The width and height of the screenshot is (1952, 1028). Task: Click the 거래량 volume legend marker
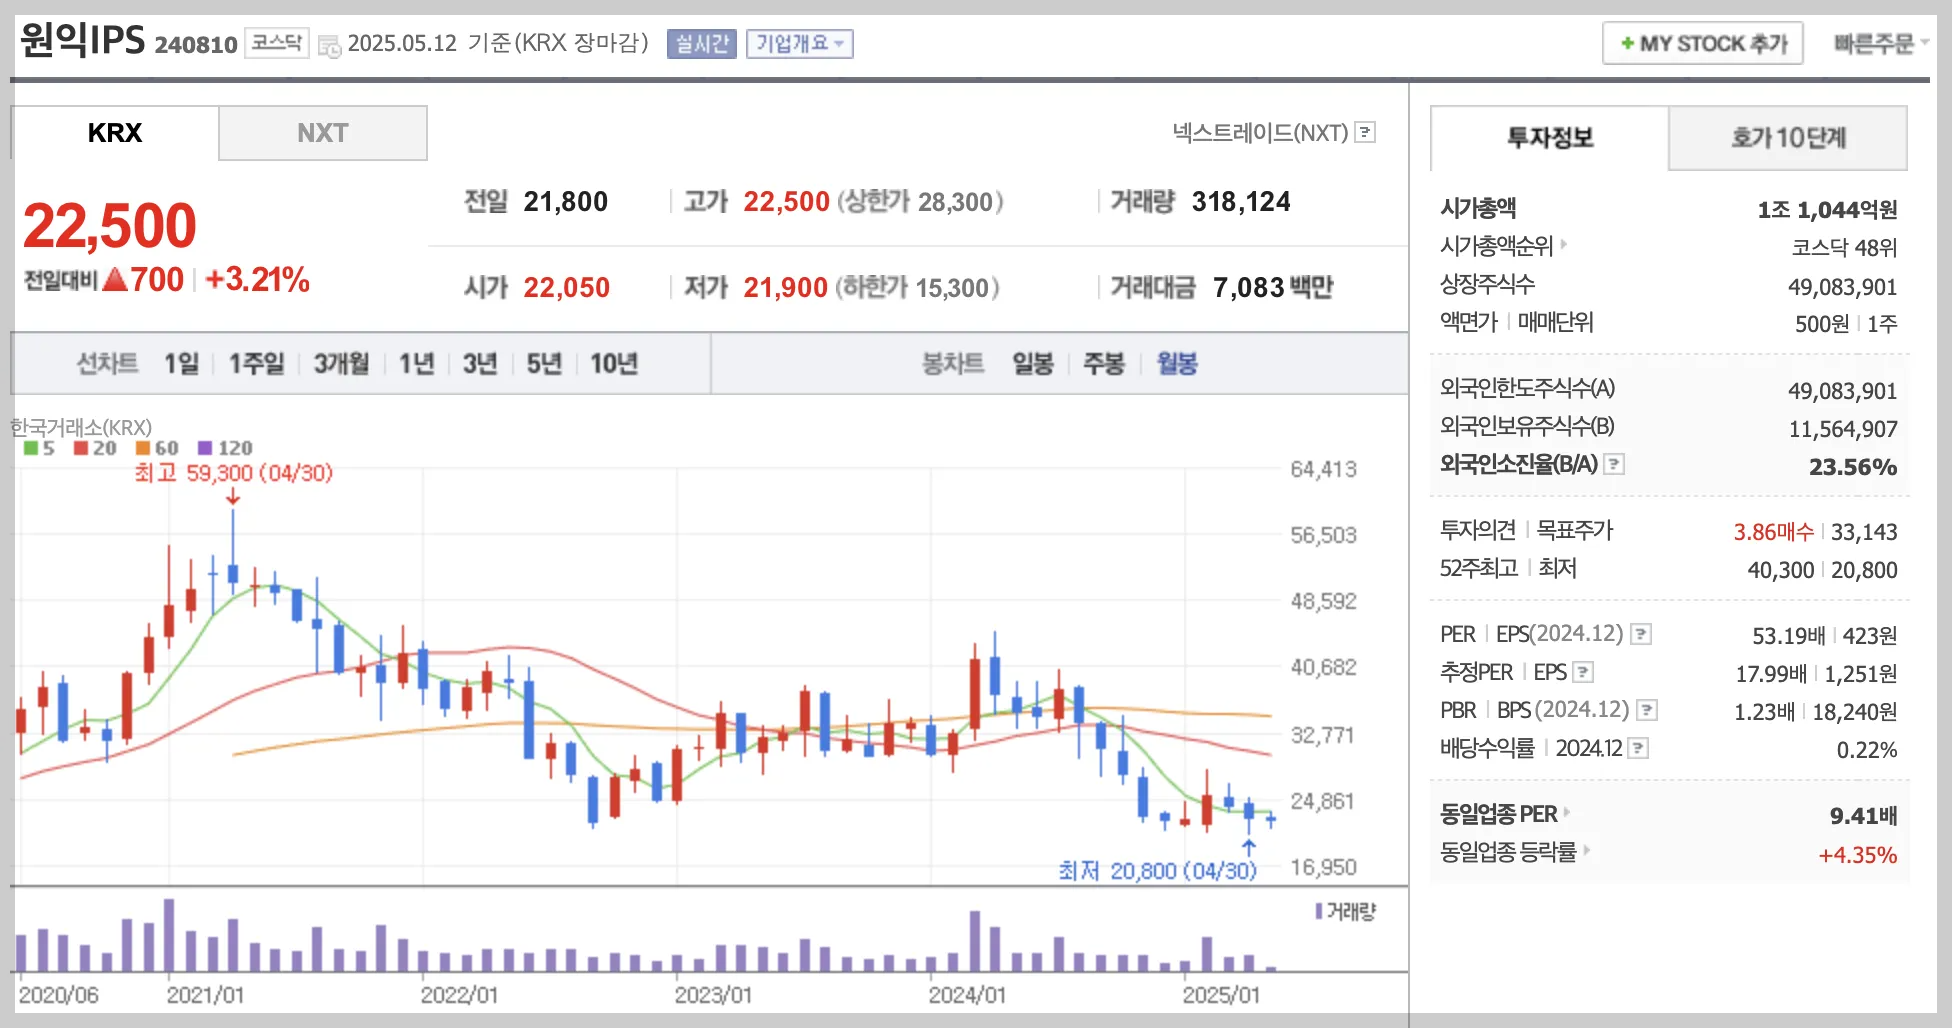[1319, 911]
